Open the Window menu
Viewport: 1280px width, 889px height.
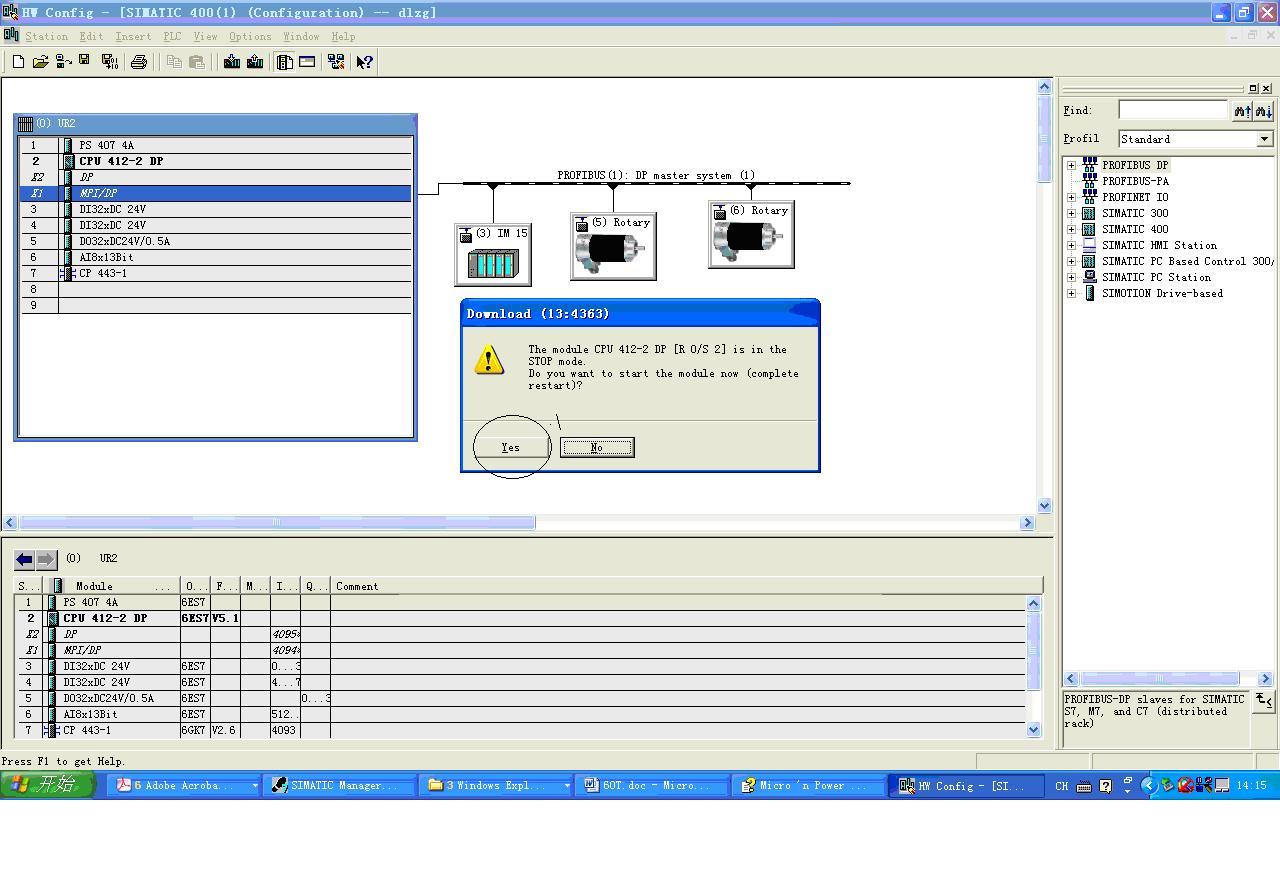point(301,36)
